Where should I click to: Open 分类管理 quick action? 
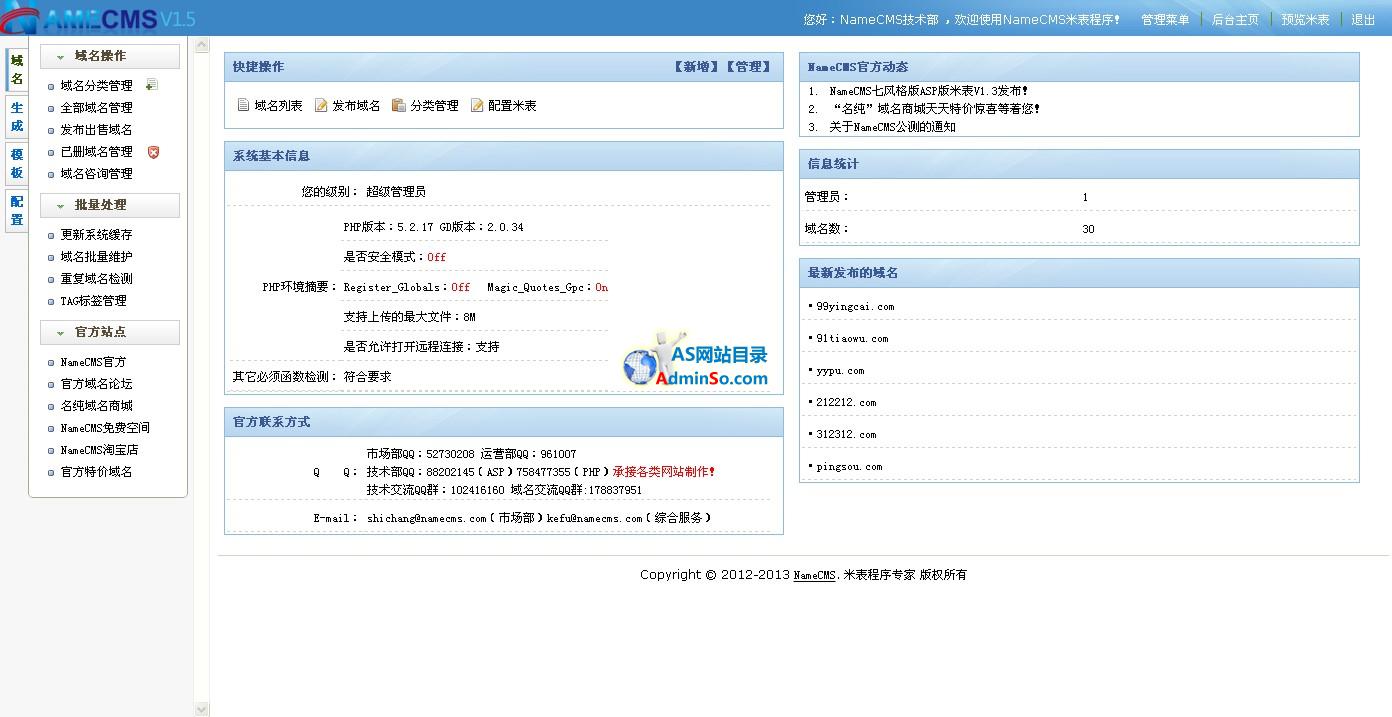(434, 106)
